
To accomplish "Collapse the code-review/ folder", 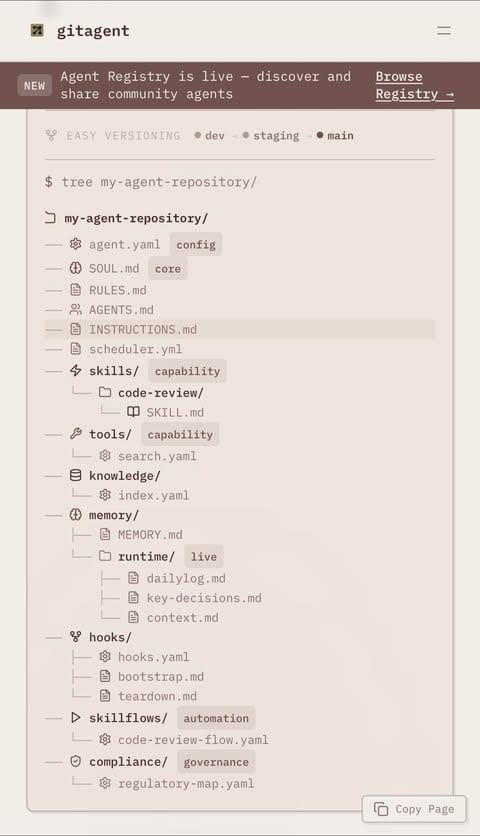I will click(x=151, y=392).
